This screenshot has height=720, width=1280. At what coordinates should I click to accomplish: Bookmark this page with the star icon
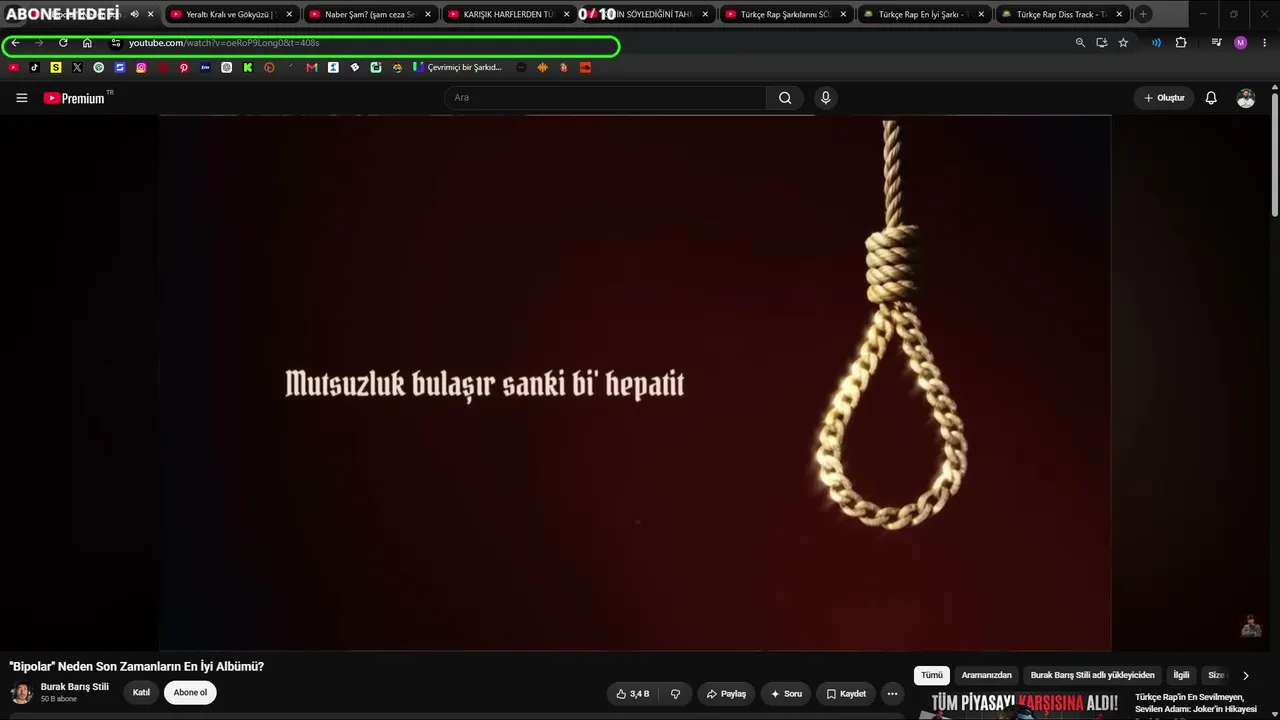[x=1123, y=43]
